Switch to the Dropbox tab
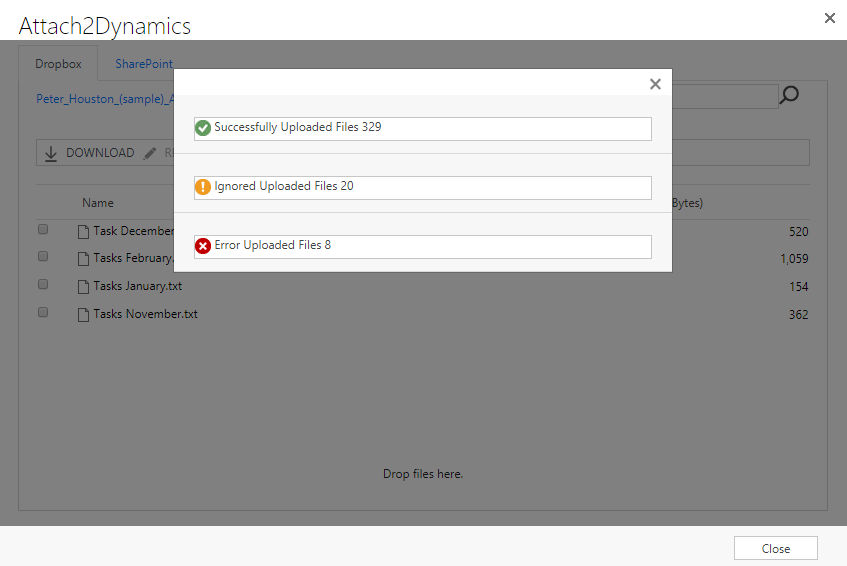 58,64
